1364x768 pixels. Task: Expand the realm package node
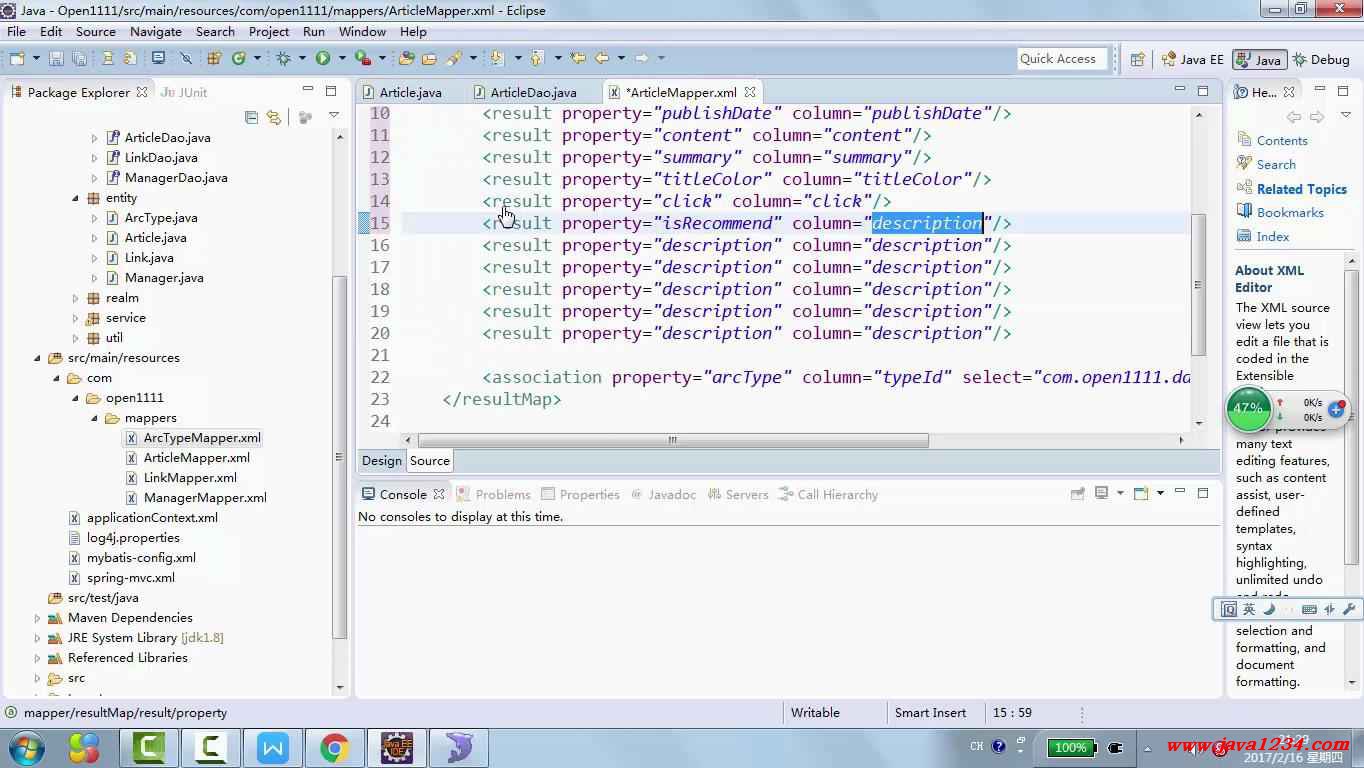pos(75,298)
